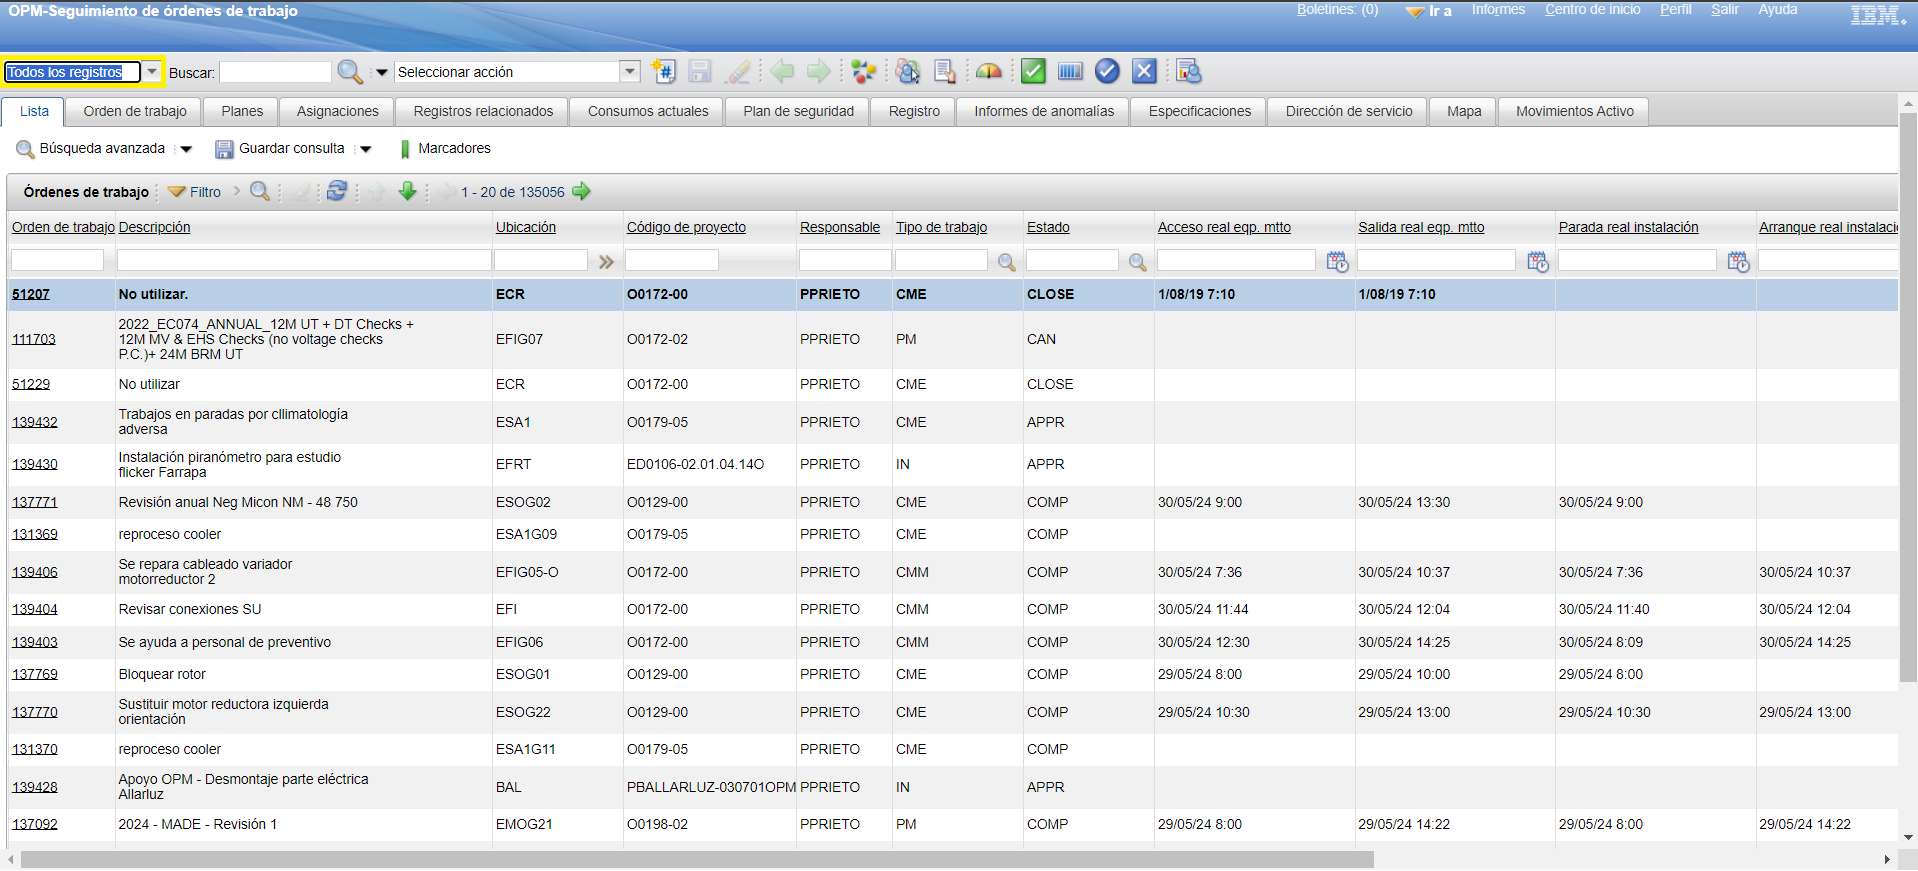Click the Create KPI gauge icon
This screenshot has height=871, width=1918.
pos(989,71)
